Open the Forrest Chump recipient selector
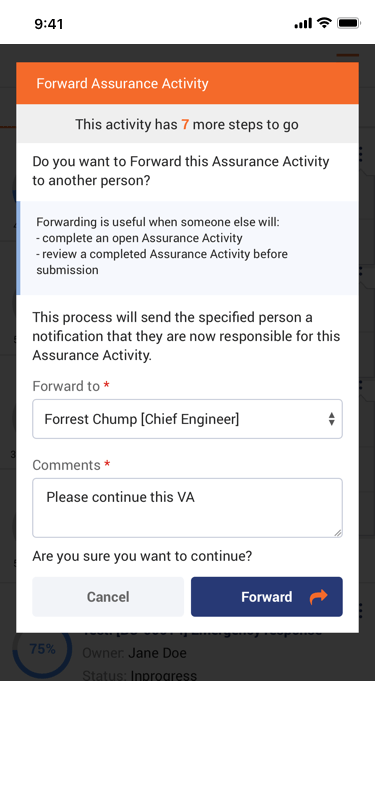The height and width of the screenshot is (812, 375). tap(188, 419)
